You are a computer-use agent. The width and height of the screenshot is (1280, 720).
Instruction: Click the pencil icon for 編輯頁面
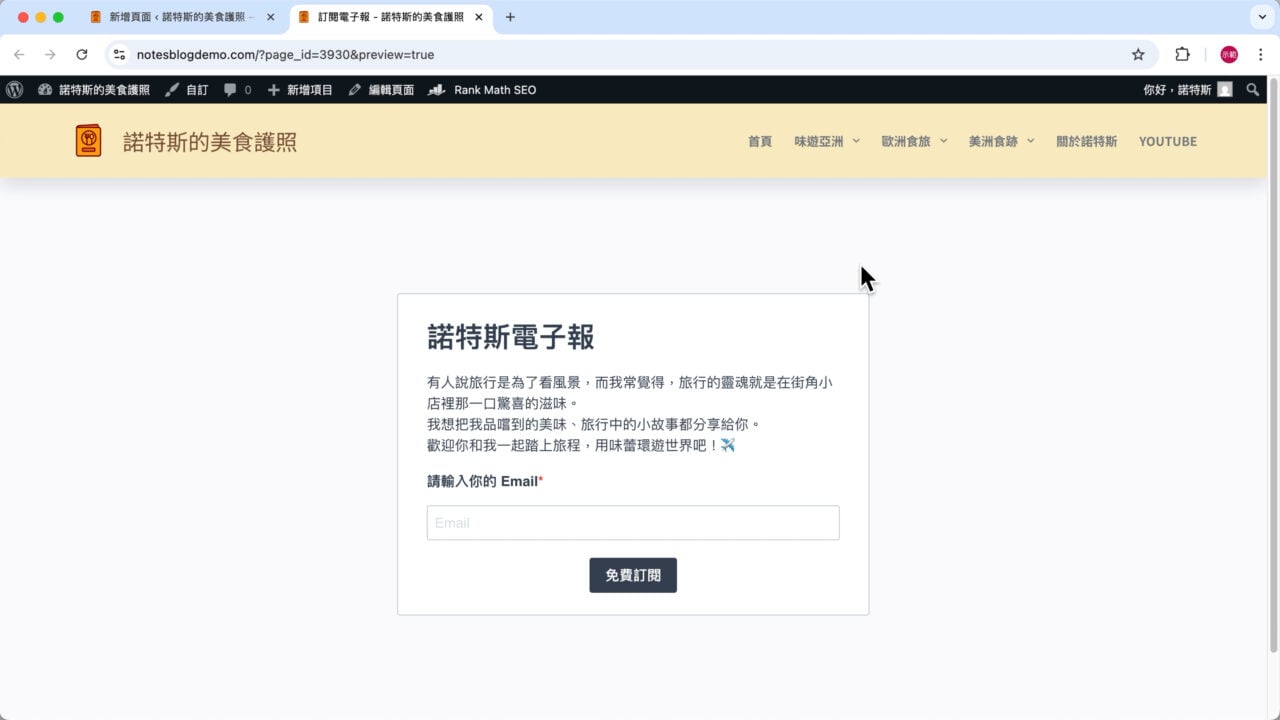click(354, 89)
